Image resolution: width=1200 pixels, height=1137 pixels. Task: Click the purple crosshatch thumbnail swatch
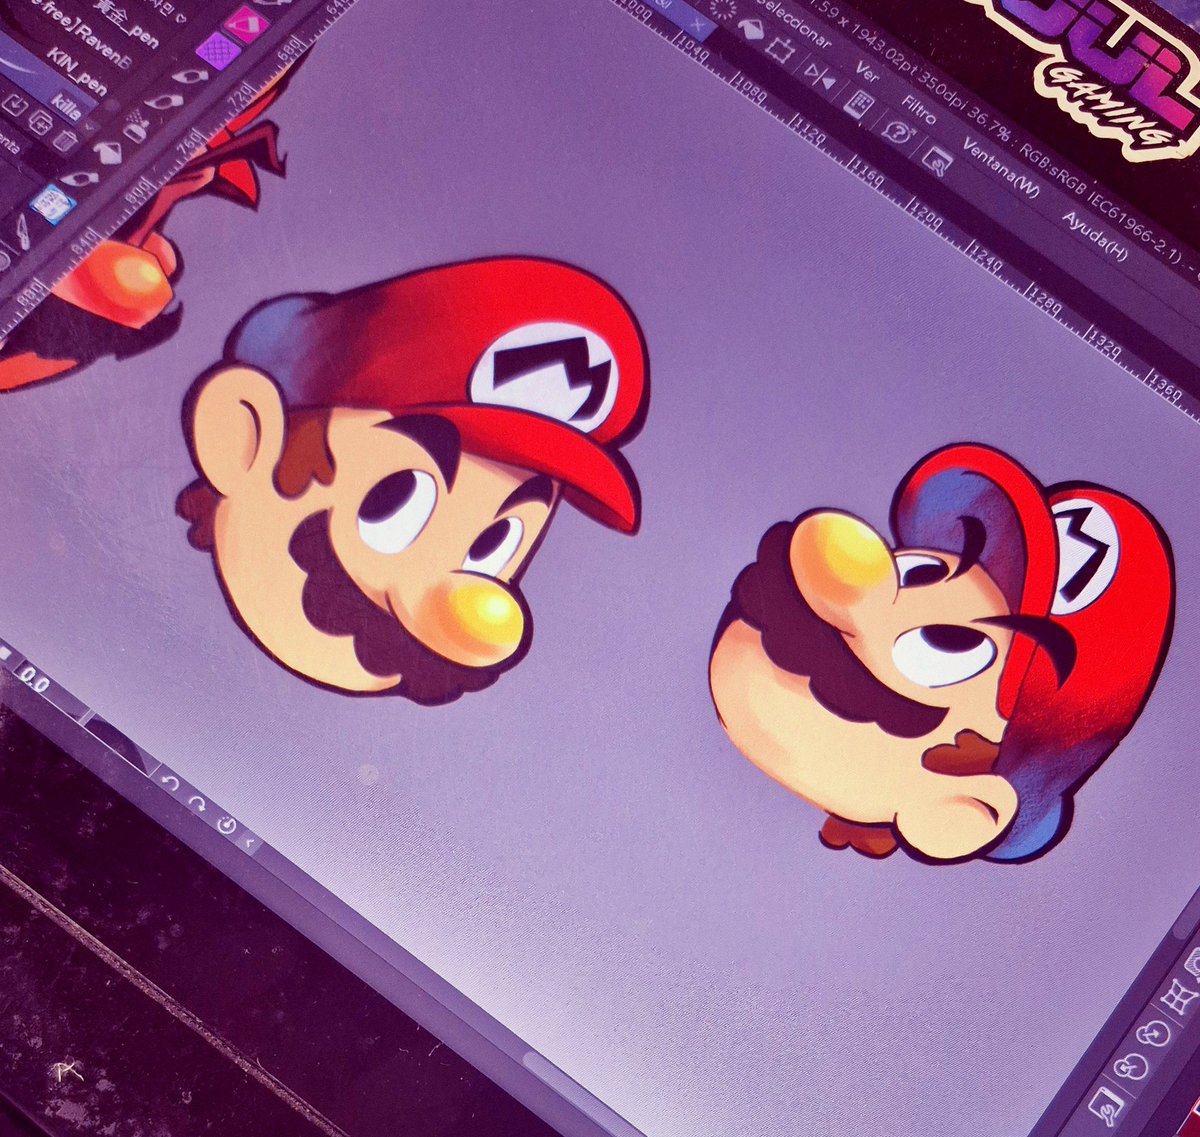point(219,50)
